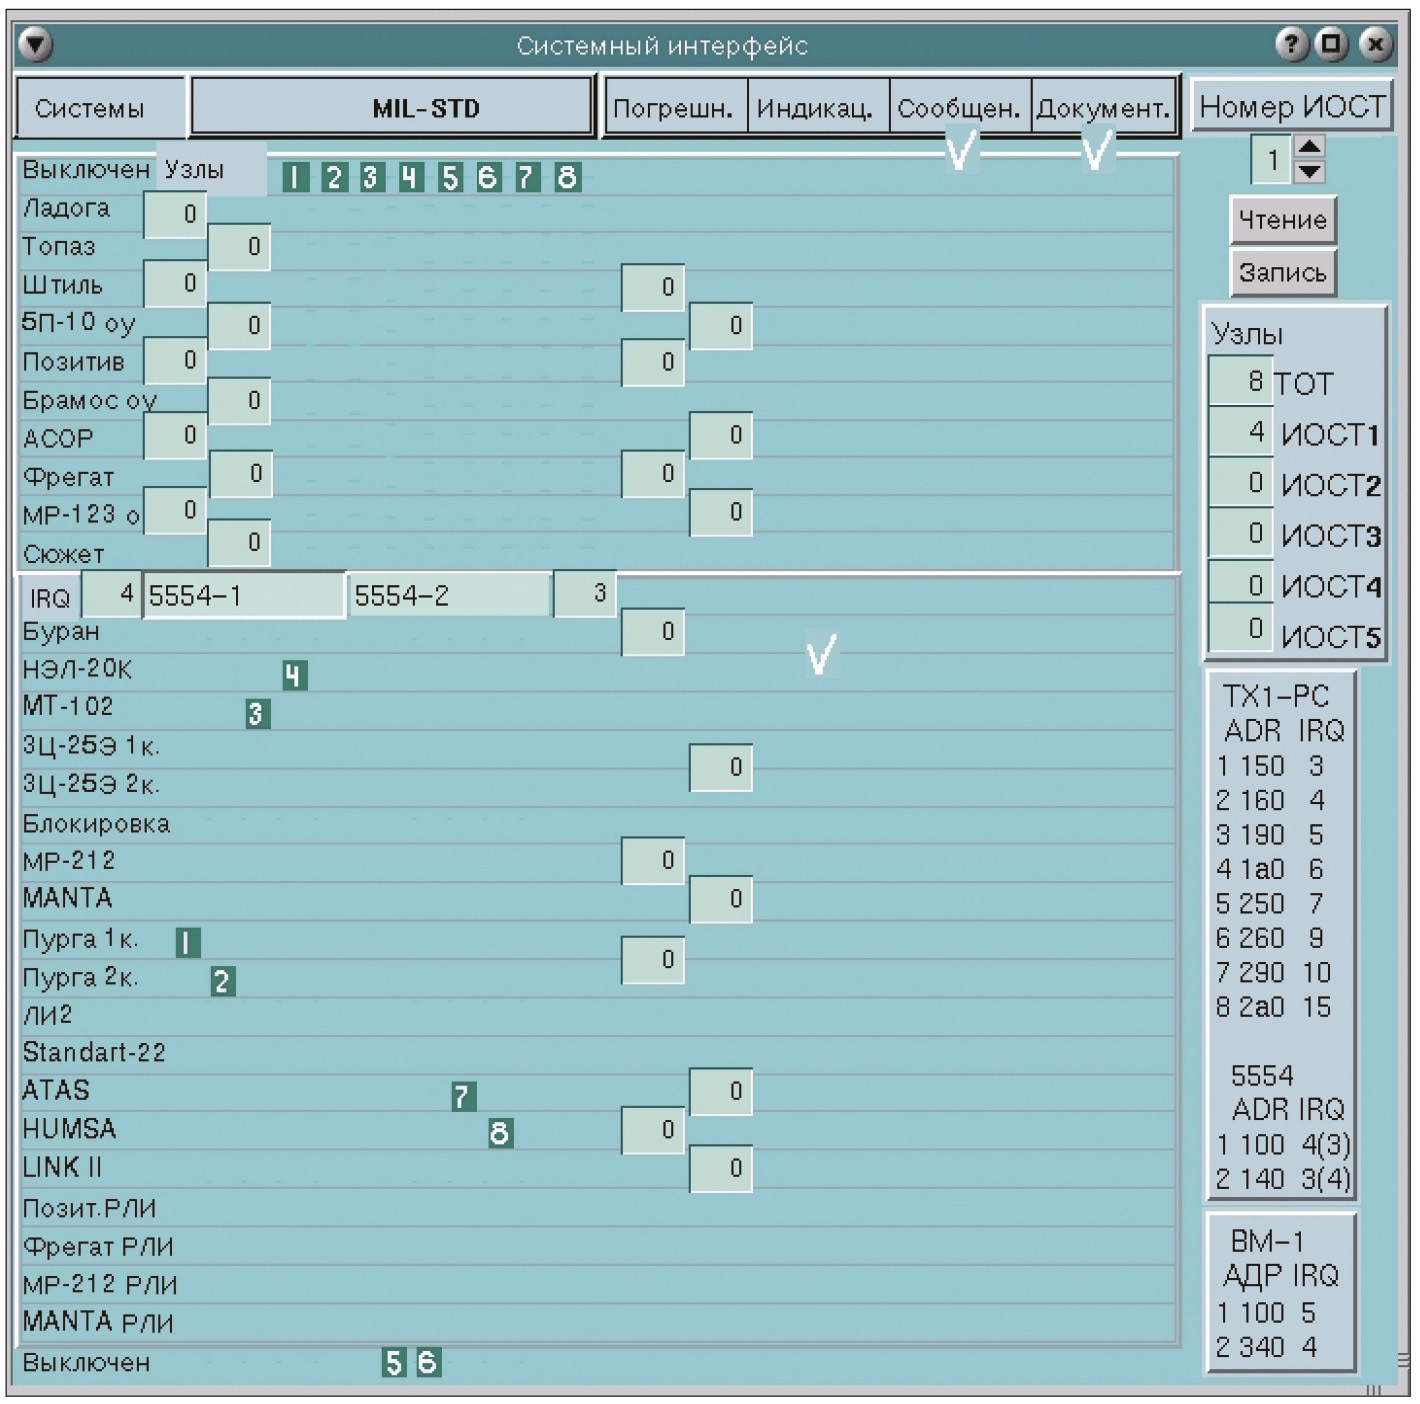This screenshot has height=1404, width=1420.
Task: Click the node 4 marker on the НЭЛ-20К row
Action: [x=294, y=676]
